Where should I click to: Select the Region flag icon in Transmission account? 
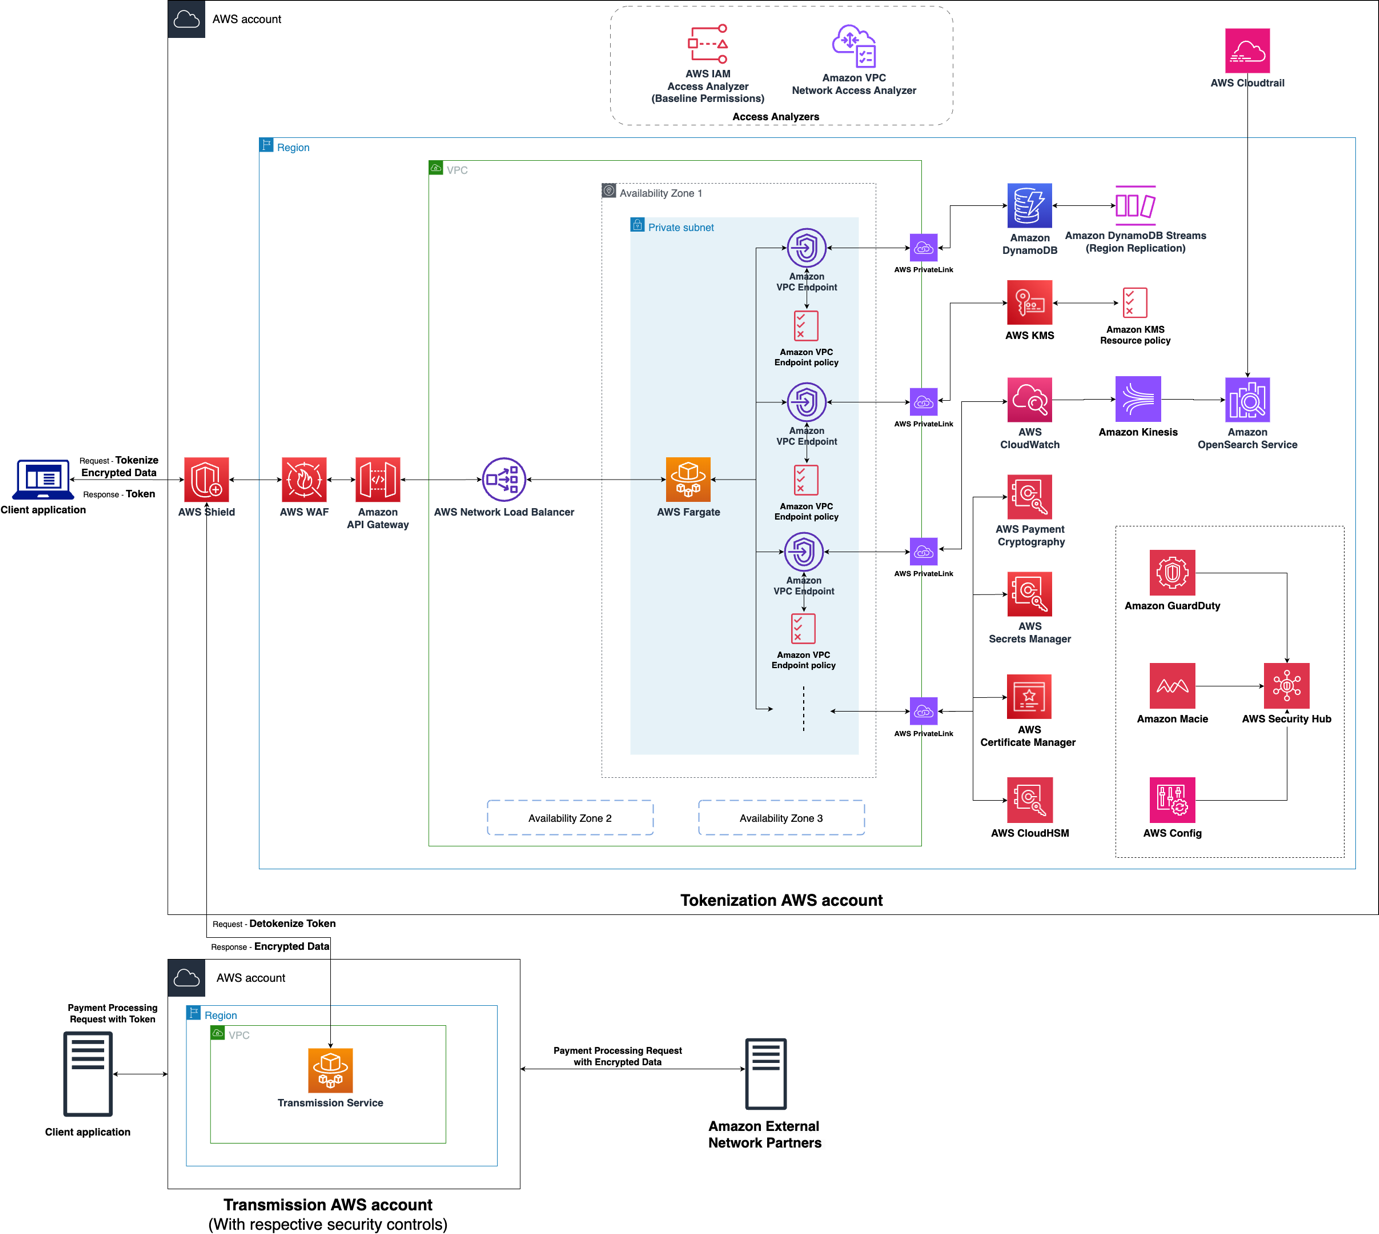[194, 1013]
